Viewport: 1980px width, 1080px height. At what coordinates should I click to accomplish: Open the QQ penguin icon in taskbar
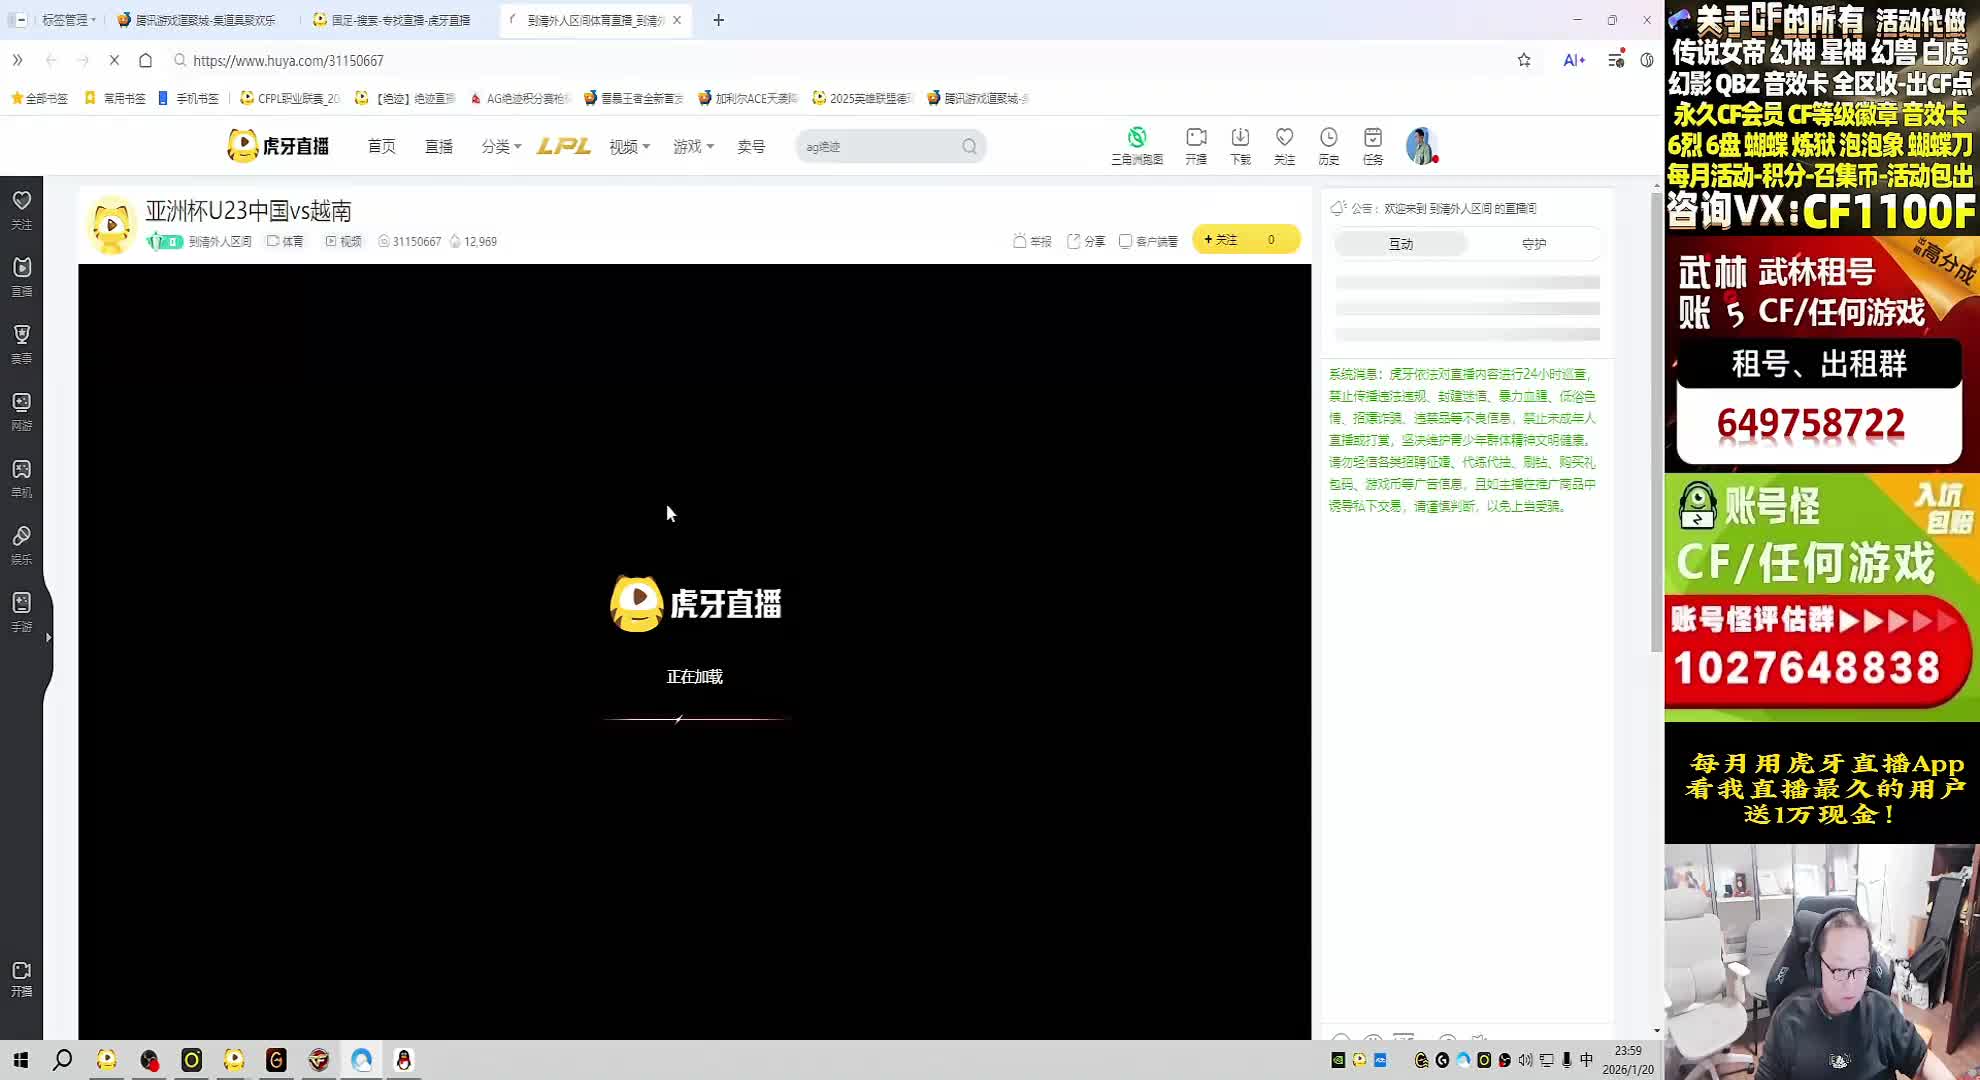tap(404, 1060)
